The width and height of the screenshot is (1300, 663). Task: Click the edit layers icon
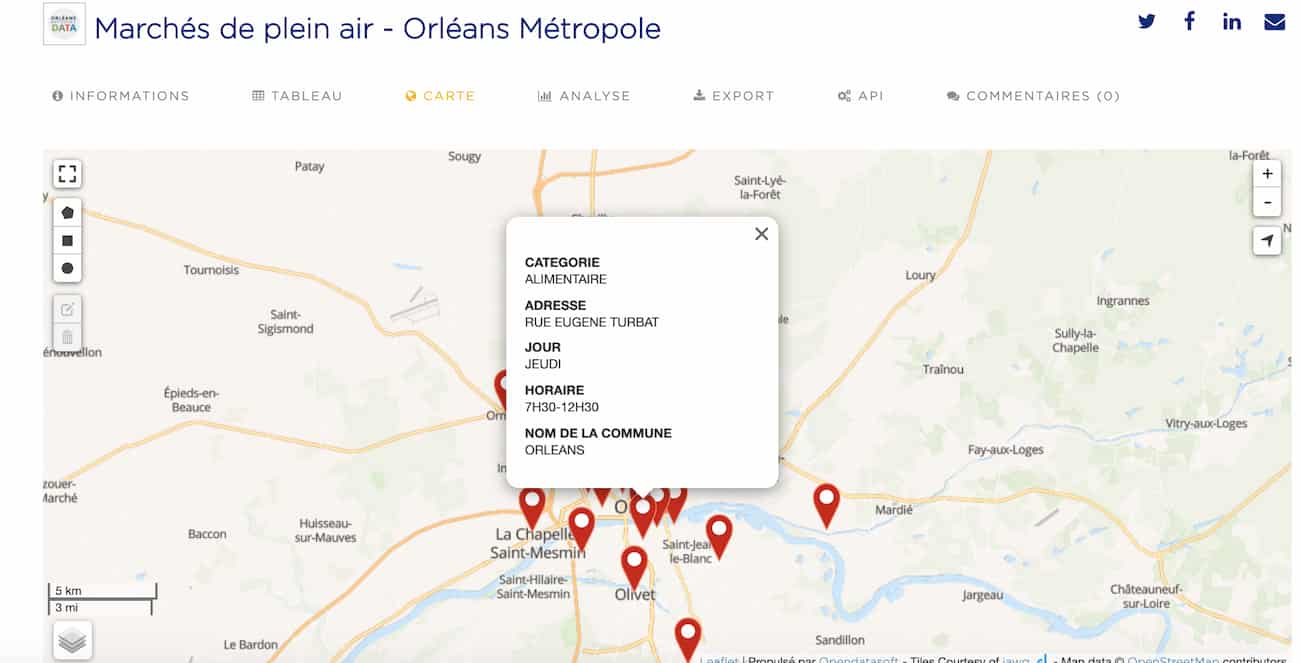click(x=67, y=309)
